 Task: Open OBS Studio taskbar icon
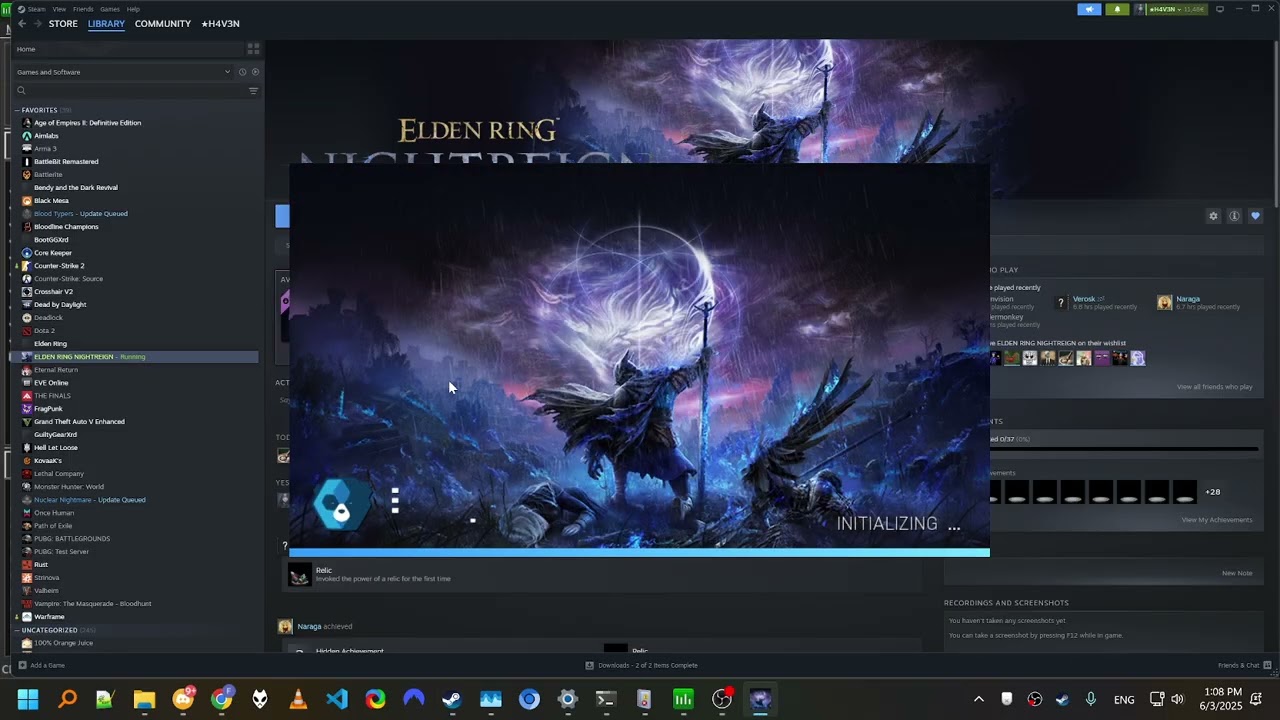(722, 699)
